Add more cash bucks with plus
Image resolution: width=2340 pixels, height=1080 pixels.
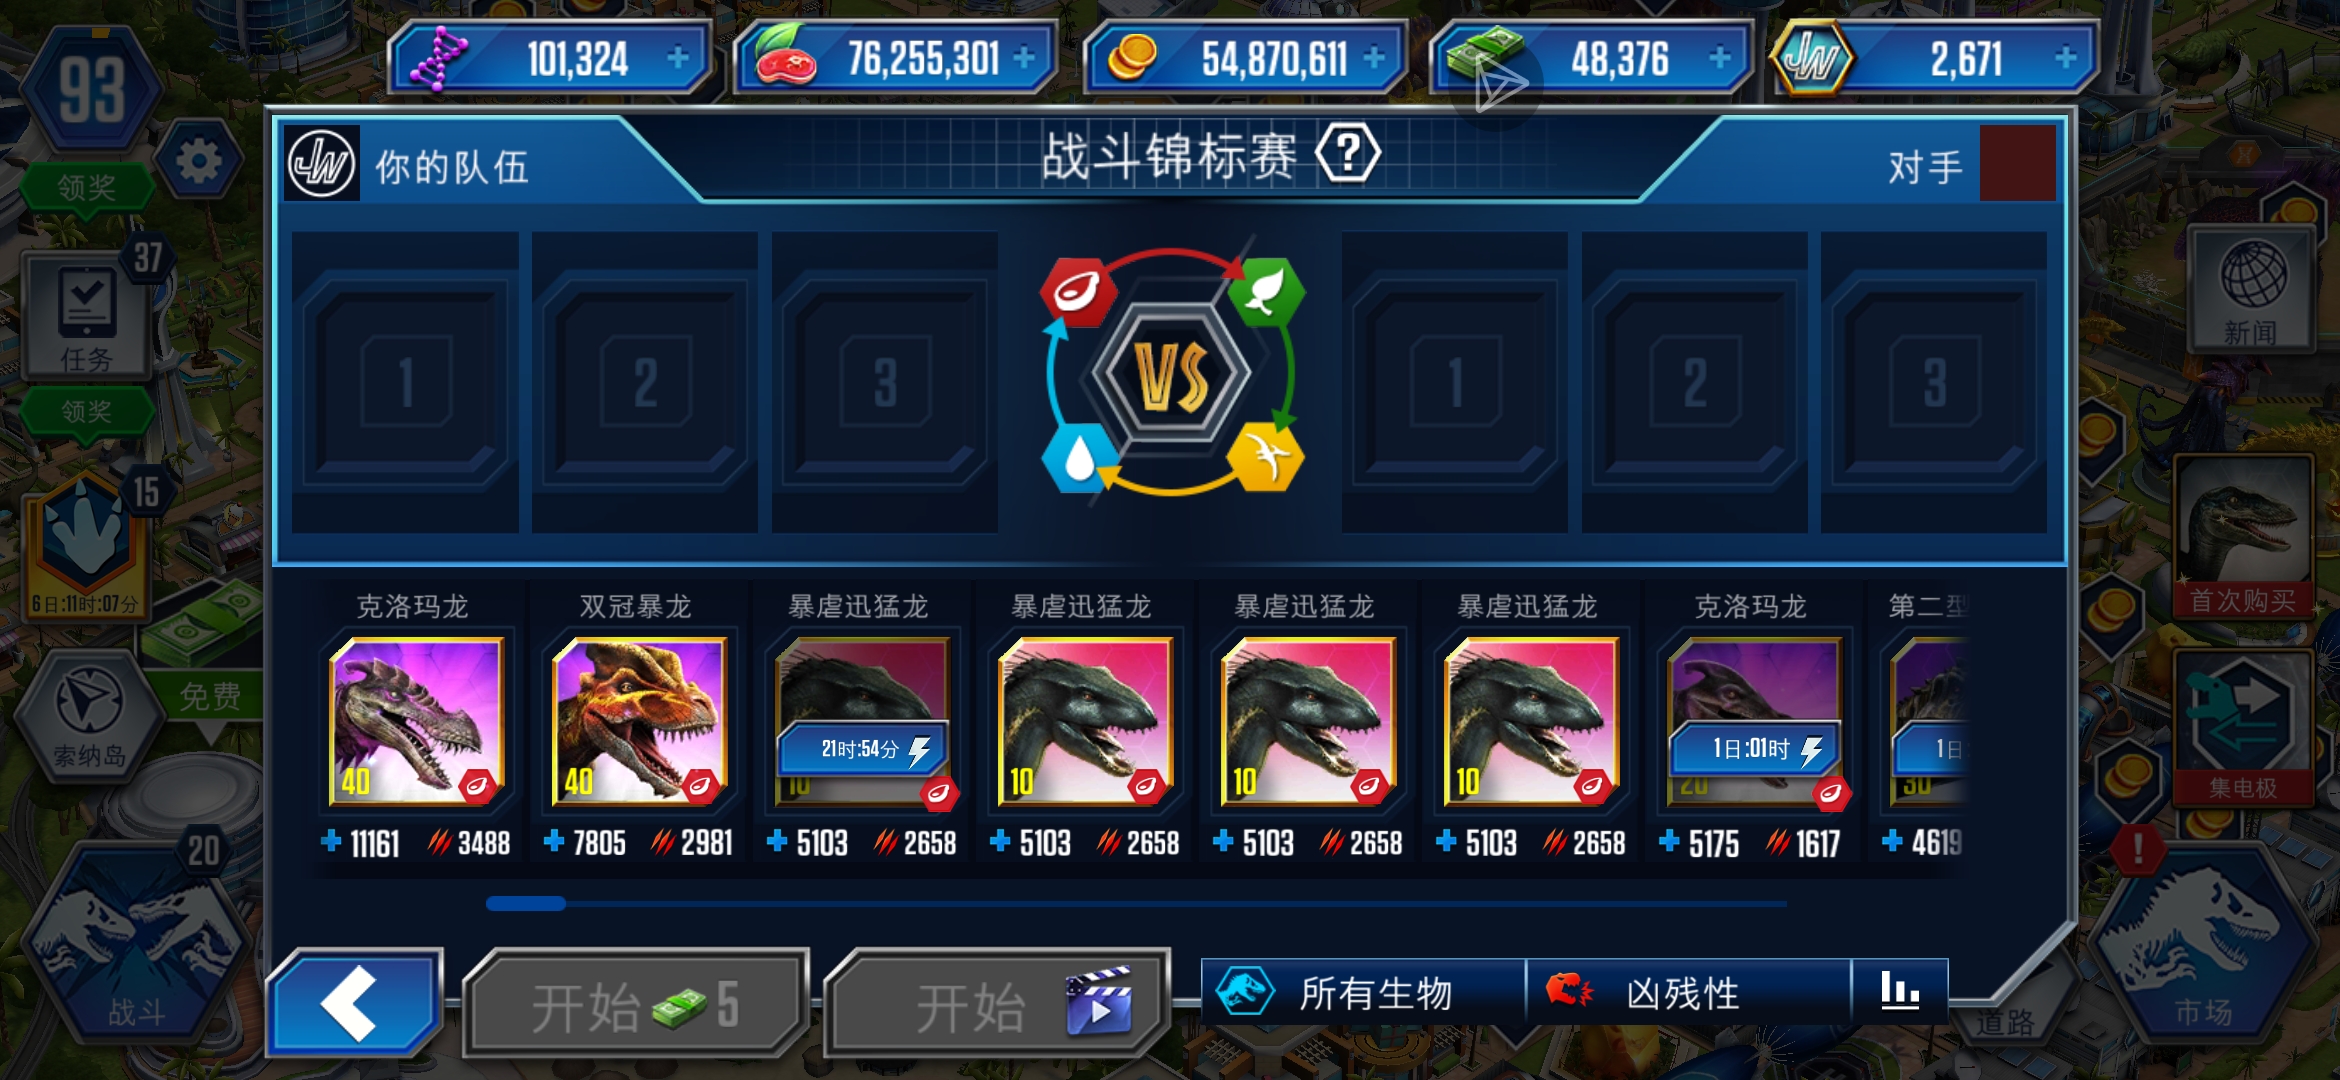pos(1720,58)
